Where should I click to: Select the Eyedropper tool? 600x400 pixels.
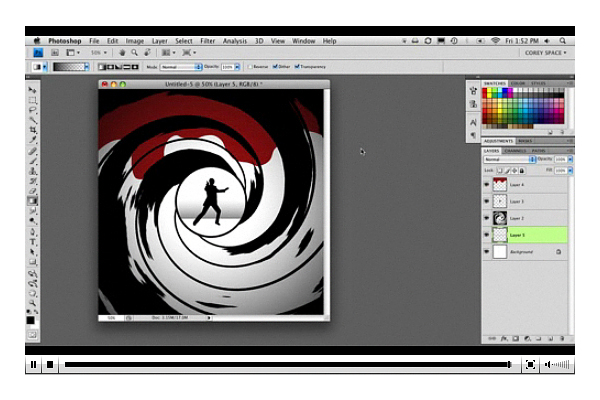[33, 140]
